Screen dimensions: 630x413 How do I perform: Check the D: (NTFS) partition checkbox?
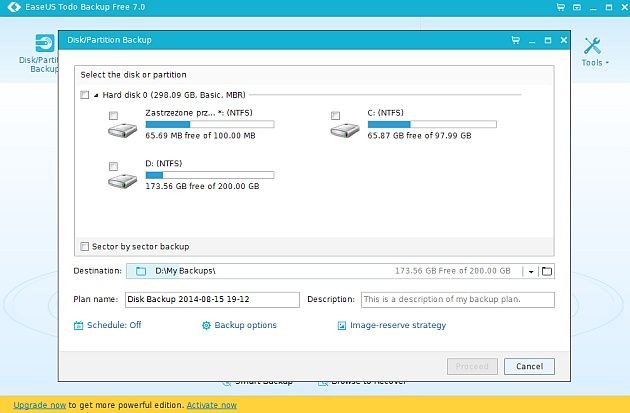tap(113, 166)
